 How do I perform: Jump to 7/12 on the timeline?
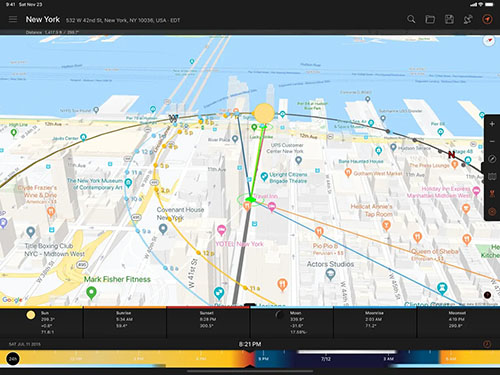click(326, 359)
